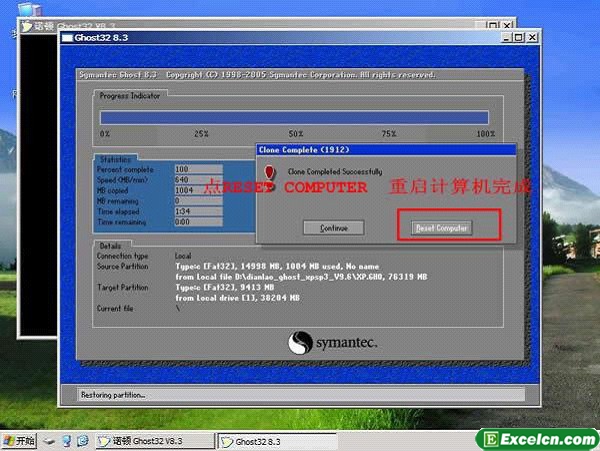
Task: Click the Speed (MB/min) value field
Action: coord(197,179)
